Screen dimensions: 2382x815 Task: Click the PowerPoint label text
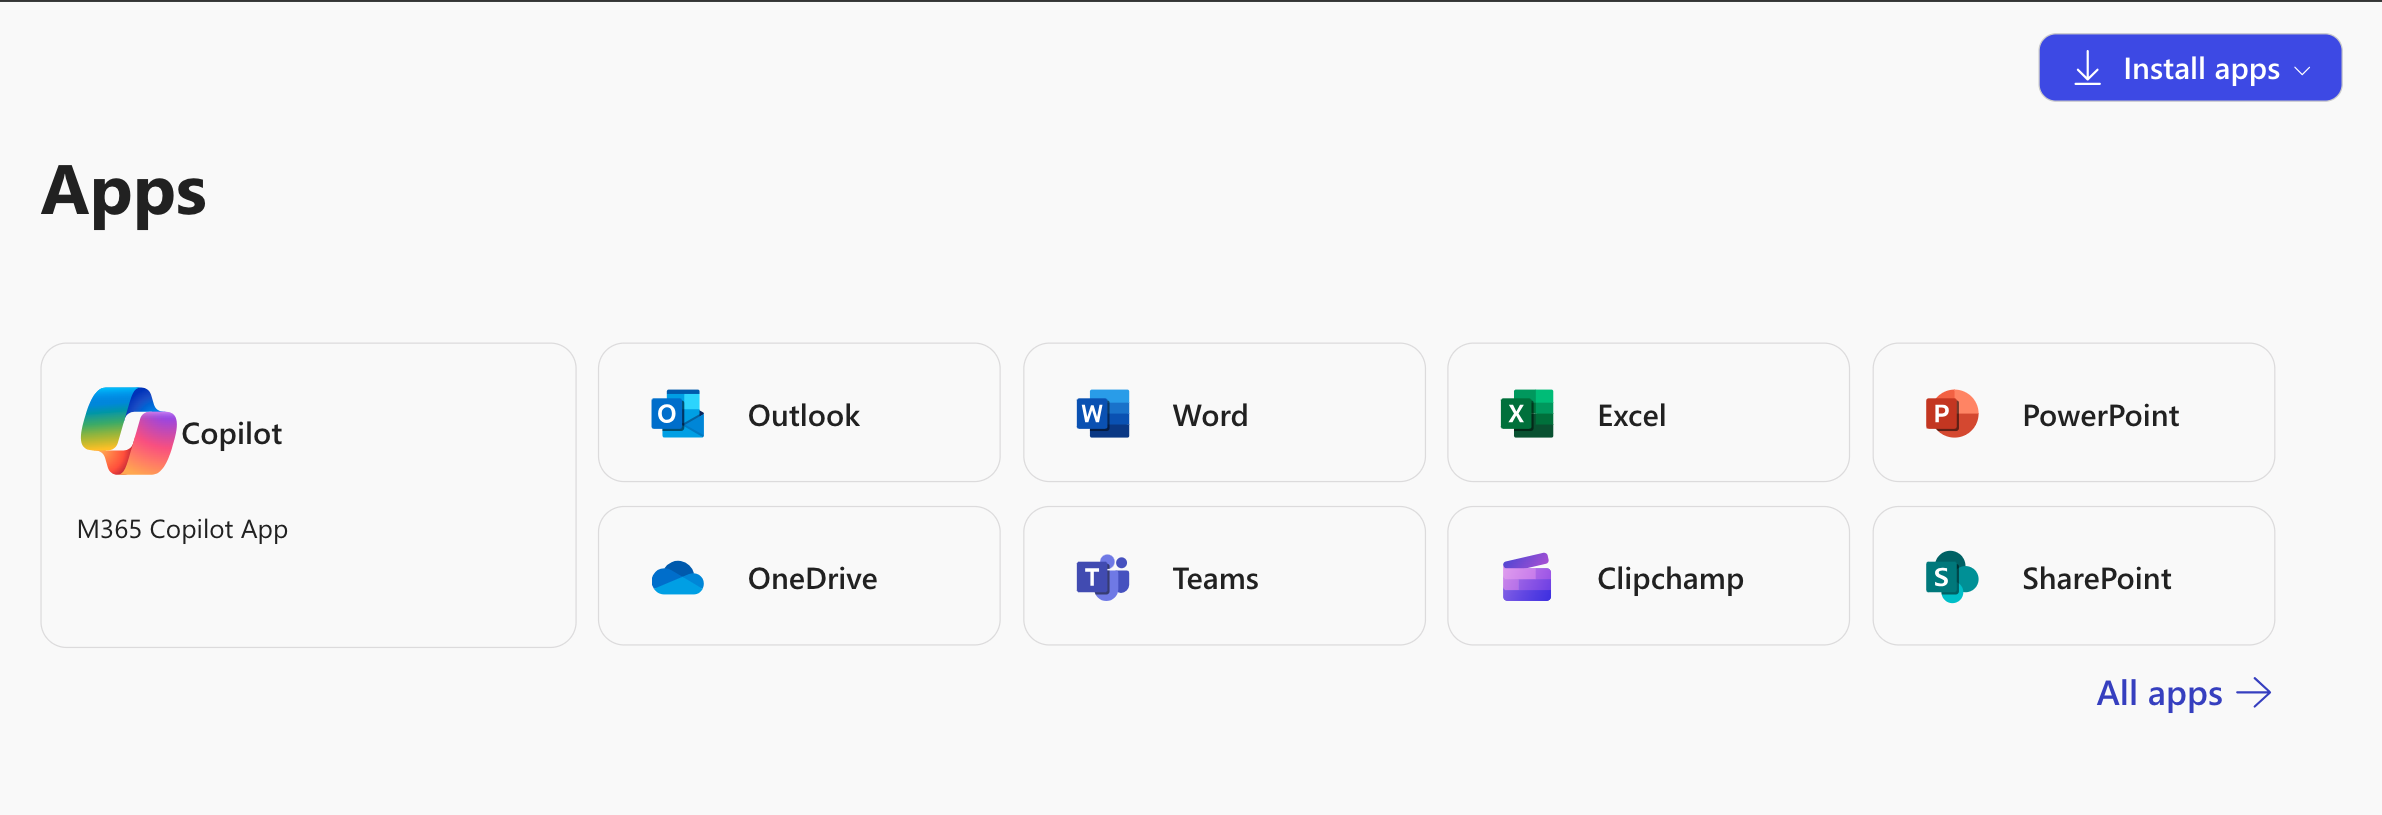pyautogui.click(x=2100, y=415)
